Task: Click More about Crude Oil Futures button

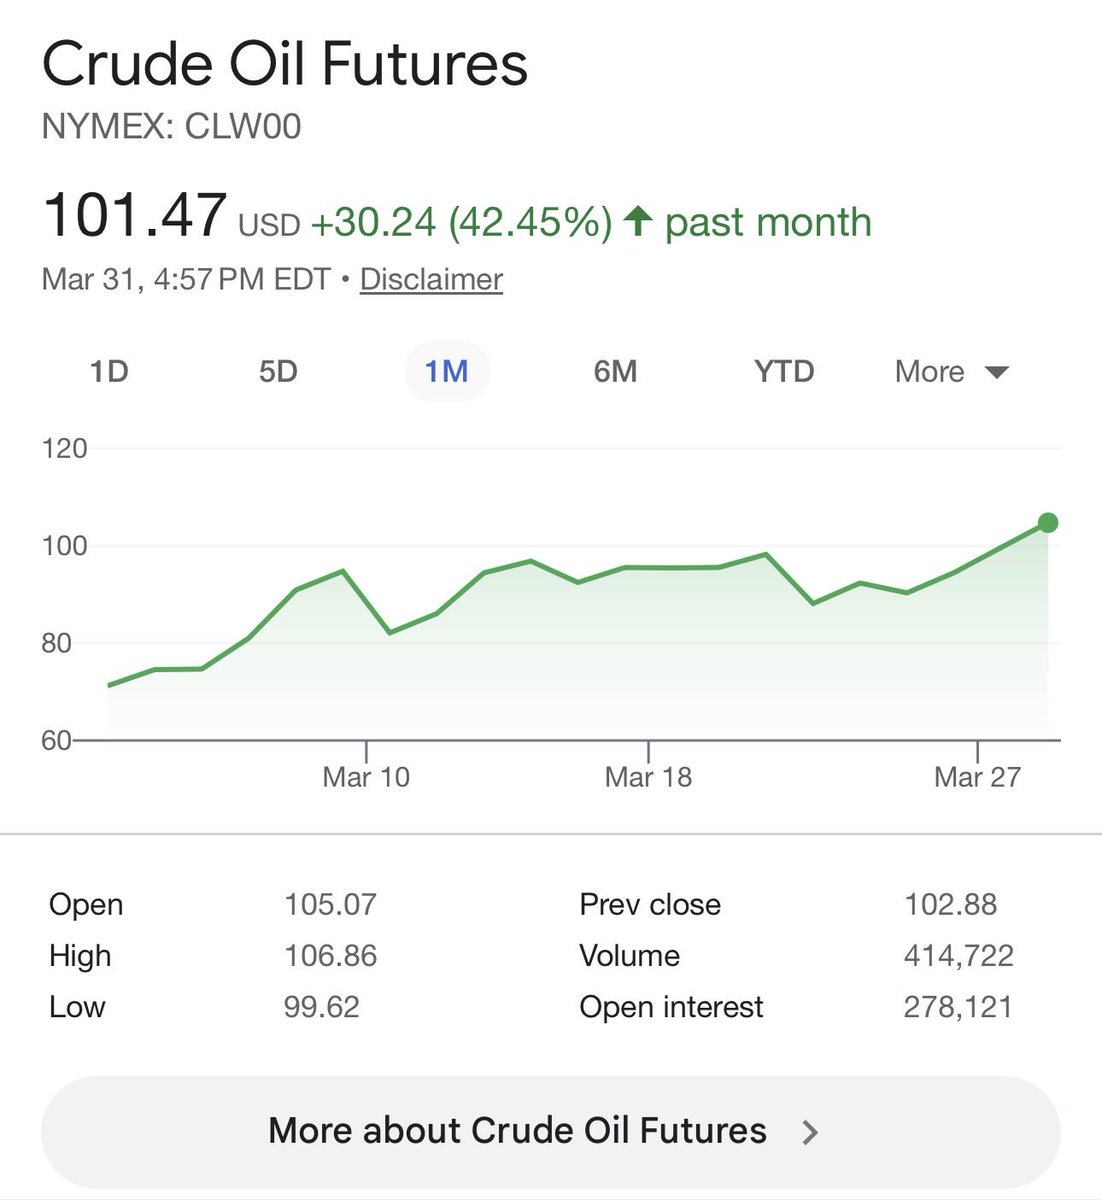Action: tap(517, 1131)
